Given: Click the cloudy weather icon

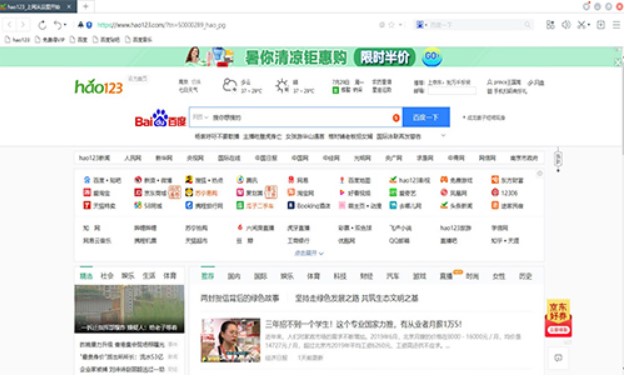Looking at the screenshot, I should (230, 86).
